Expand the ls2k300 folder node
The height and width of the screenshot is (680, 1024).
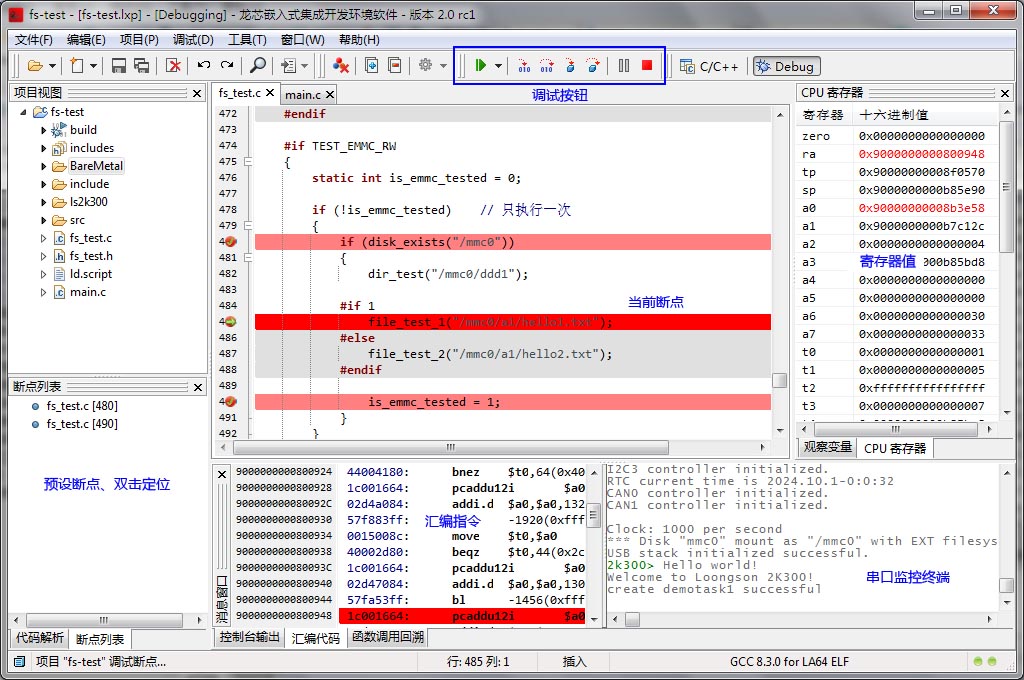(x=44, y=202)
